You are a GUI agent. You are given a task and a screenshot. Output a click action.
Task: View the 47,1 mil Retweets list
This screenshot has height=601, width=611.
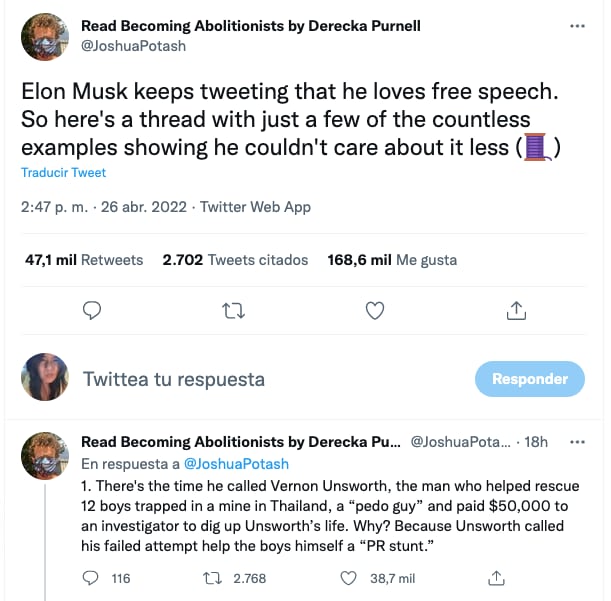84,260
